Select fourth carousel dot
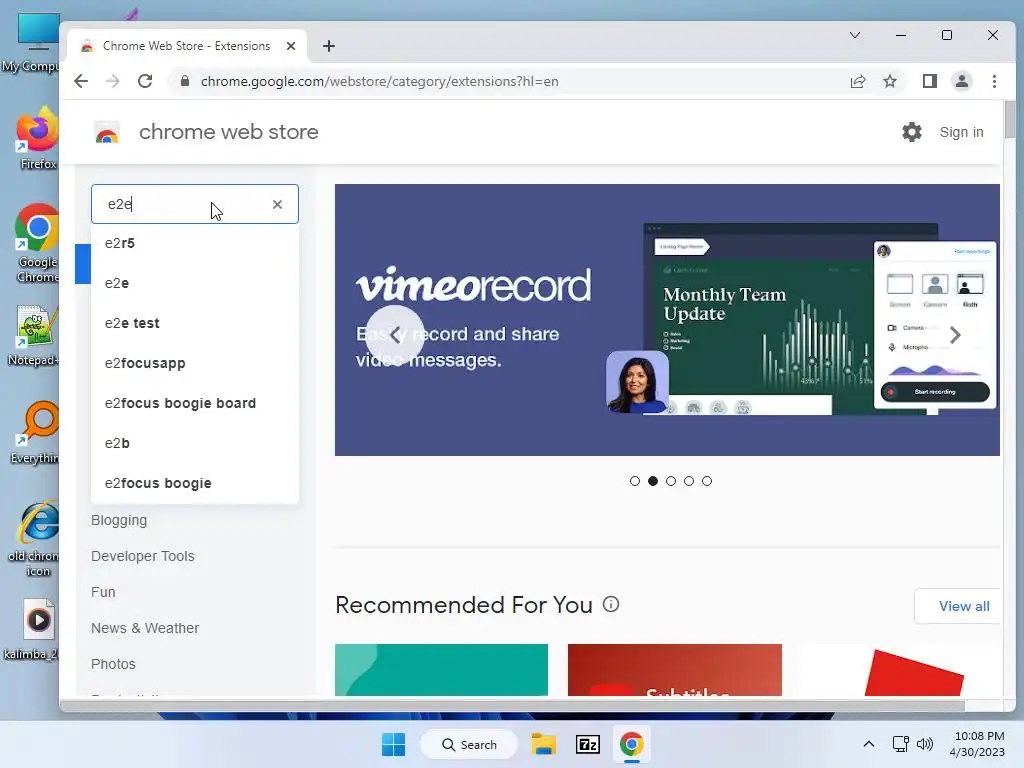 (x=689, y=481)
